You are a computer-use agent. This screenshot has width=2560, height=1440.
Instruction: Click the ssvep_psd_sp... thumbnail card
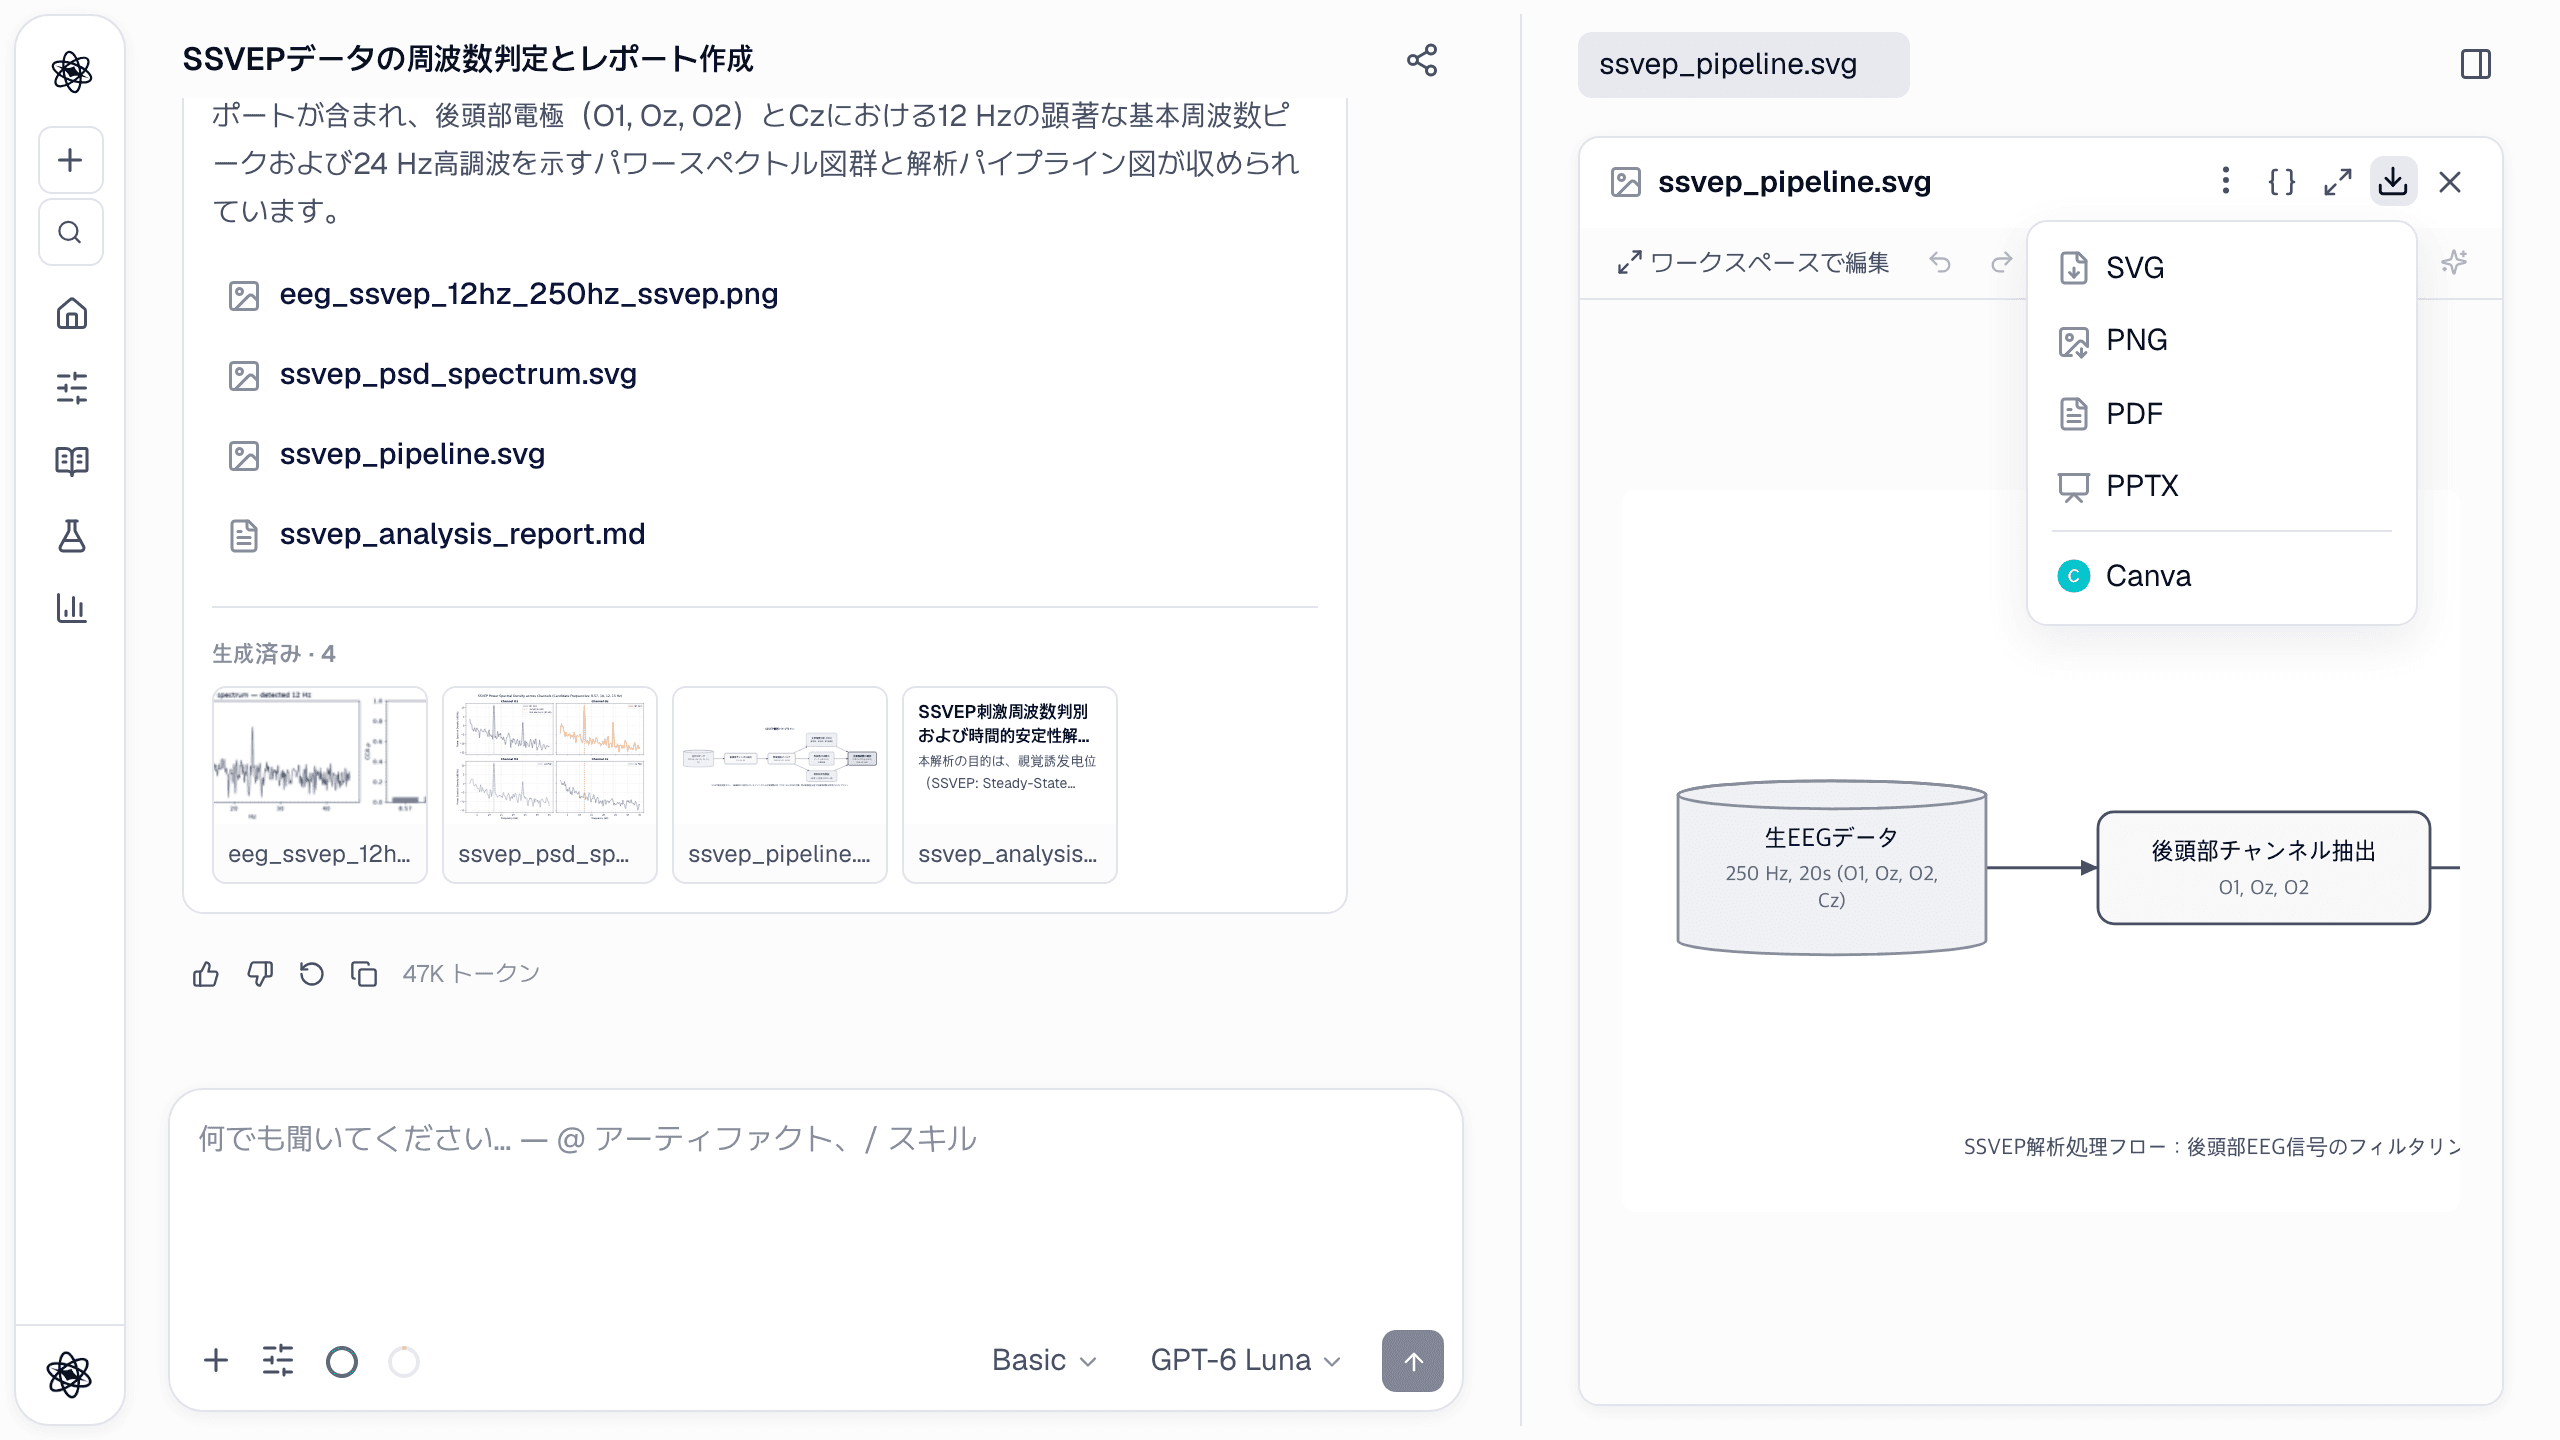click(550, 785)
